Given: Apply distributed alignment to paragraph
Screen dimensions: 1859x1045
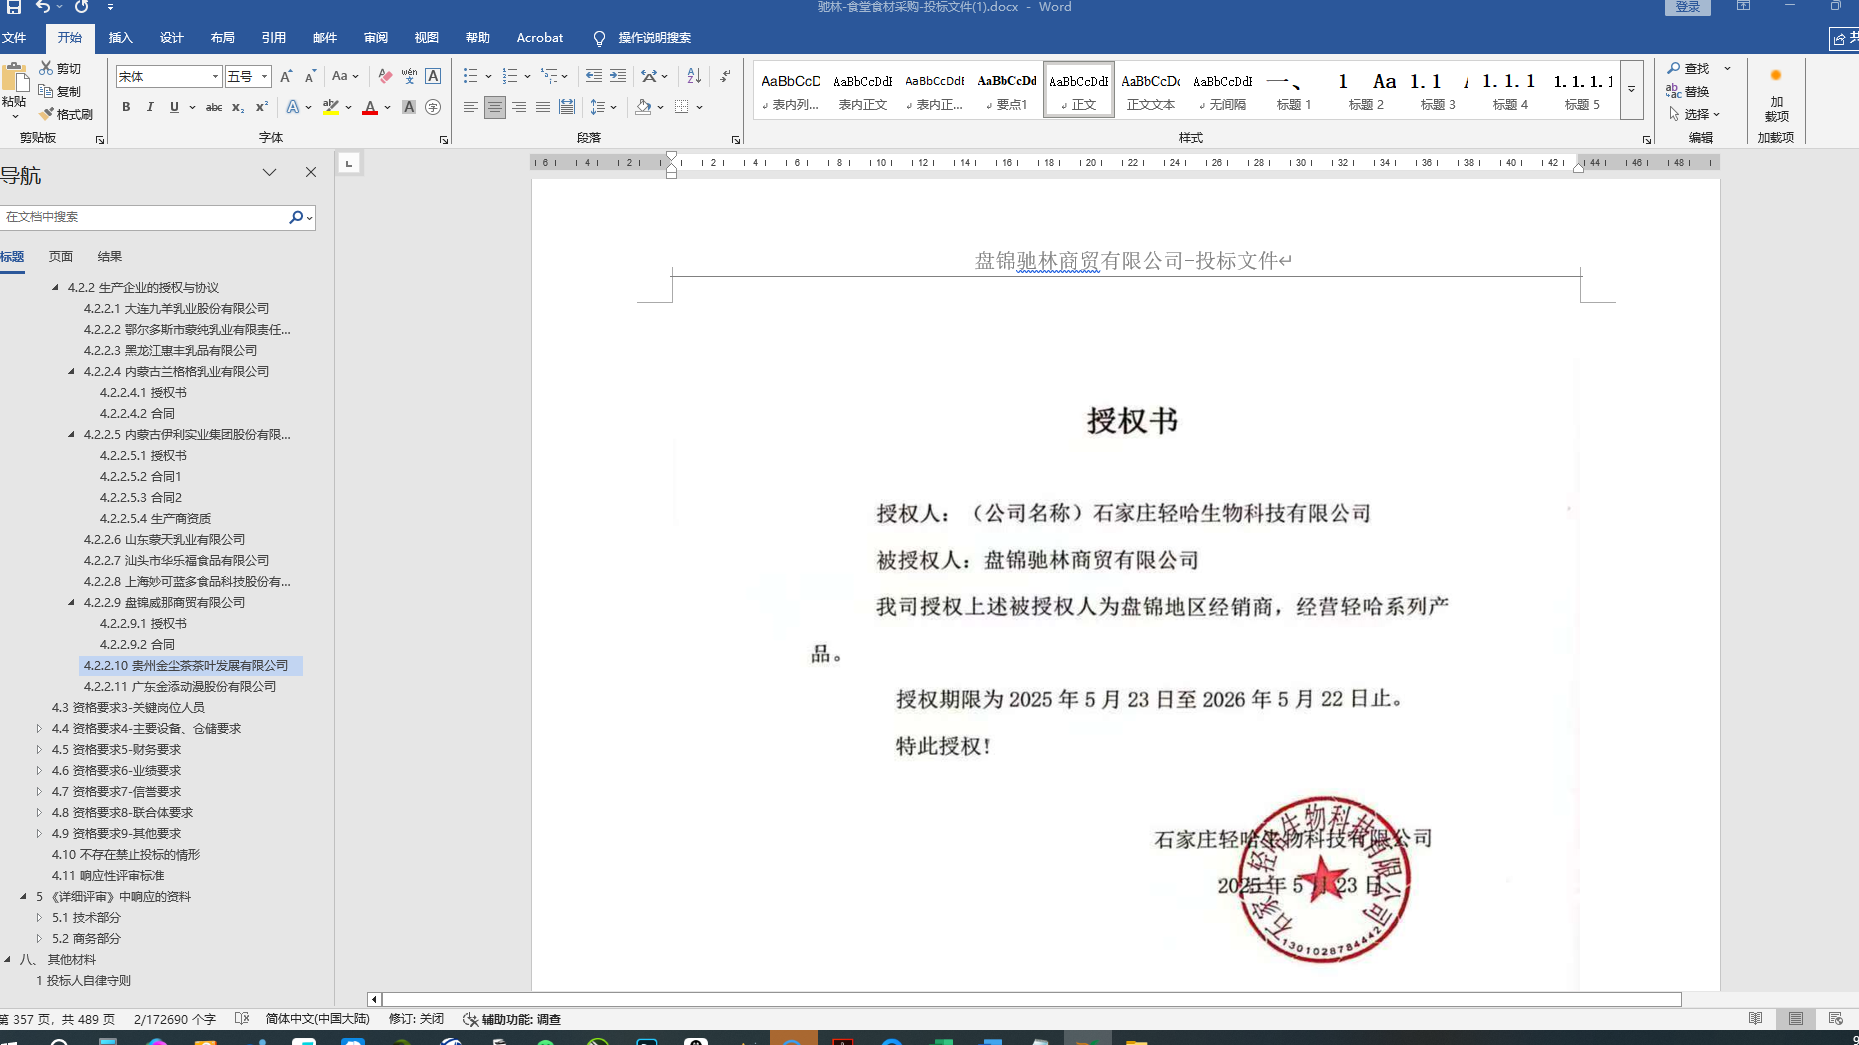Looking at the screenshot, I should 567,107.
